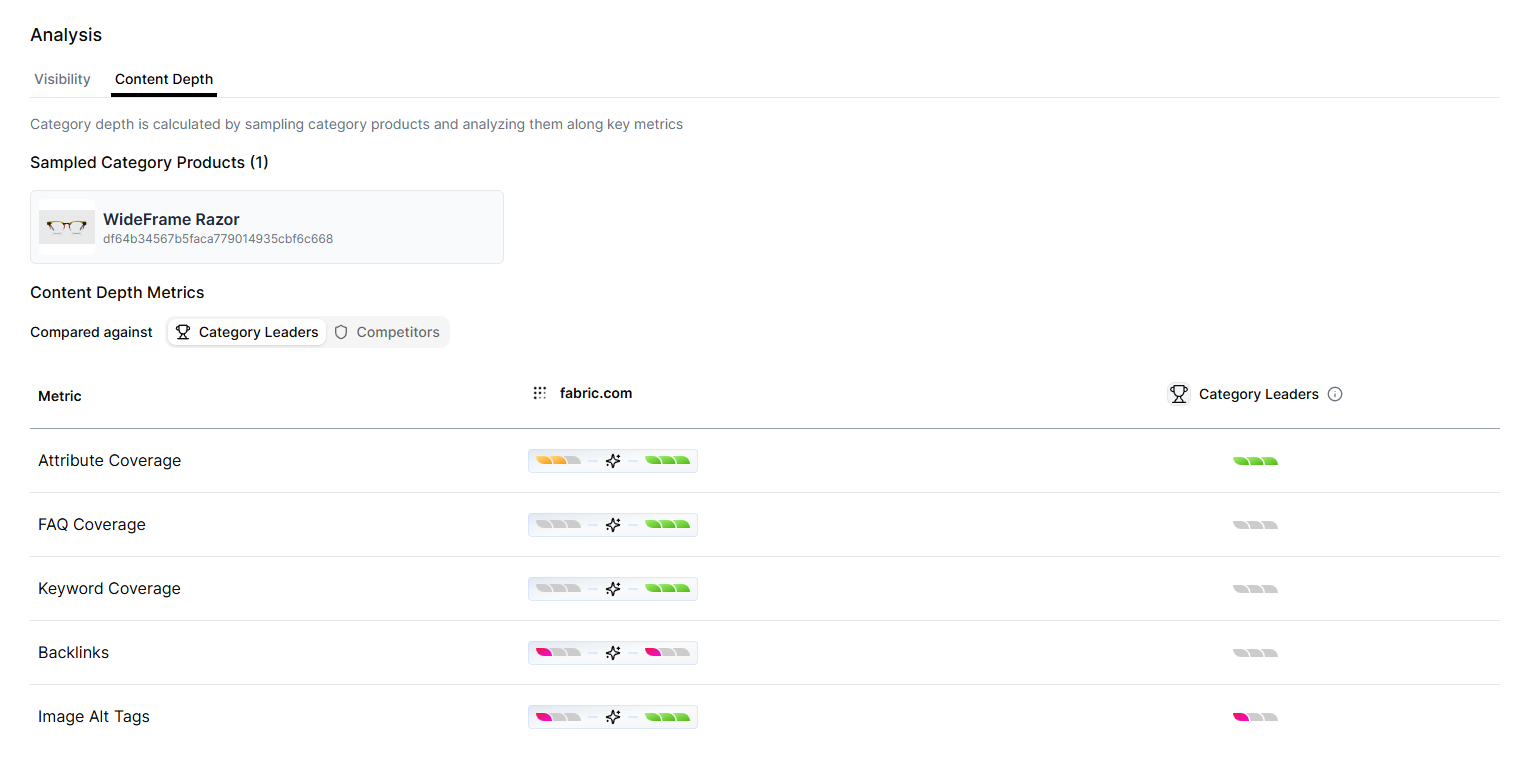1531x769 pixels.
Task: Click the trophy icon in Category Leaders column header
Action: [x=1179, y=393]
